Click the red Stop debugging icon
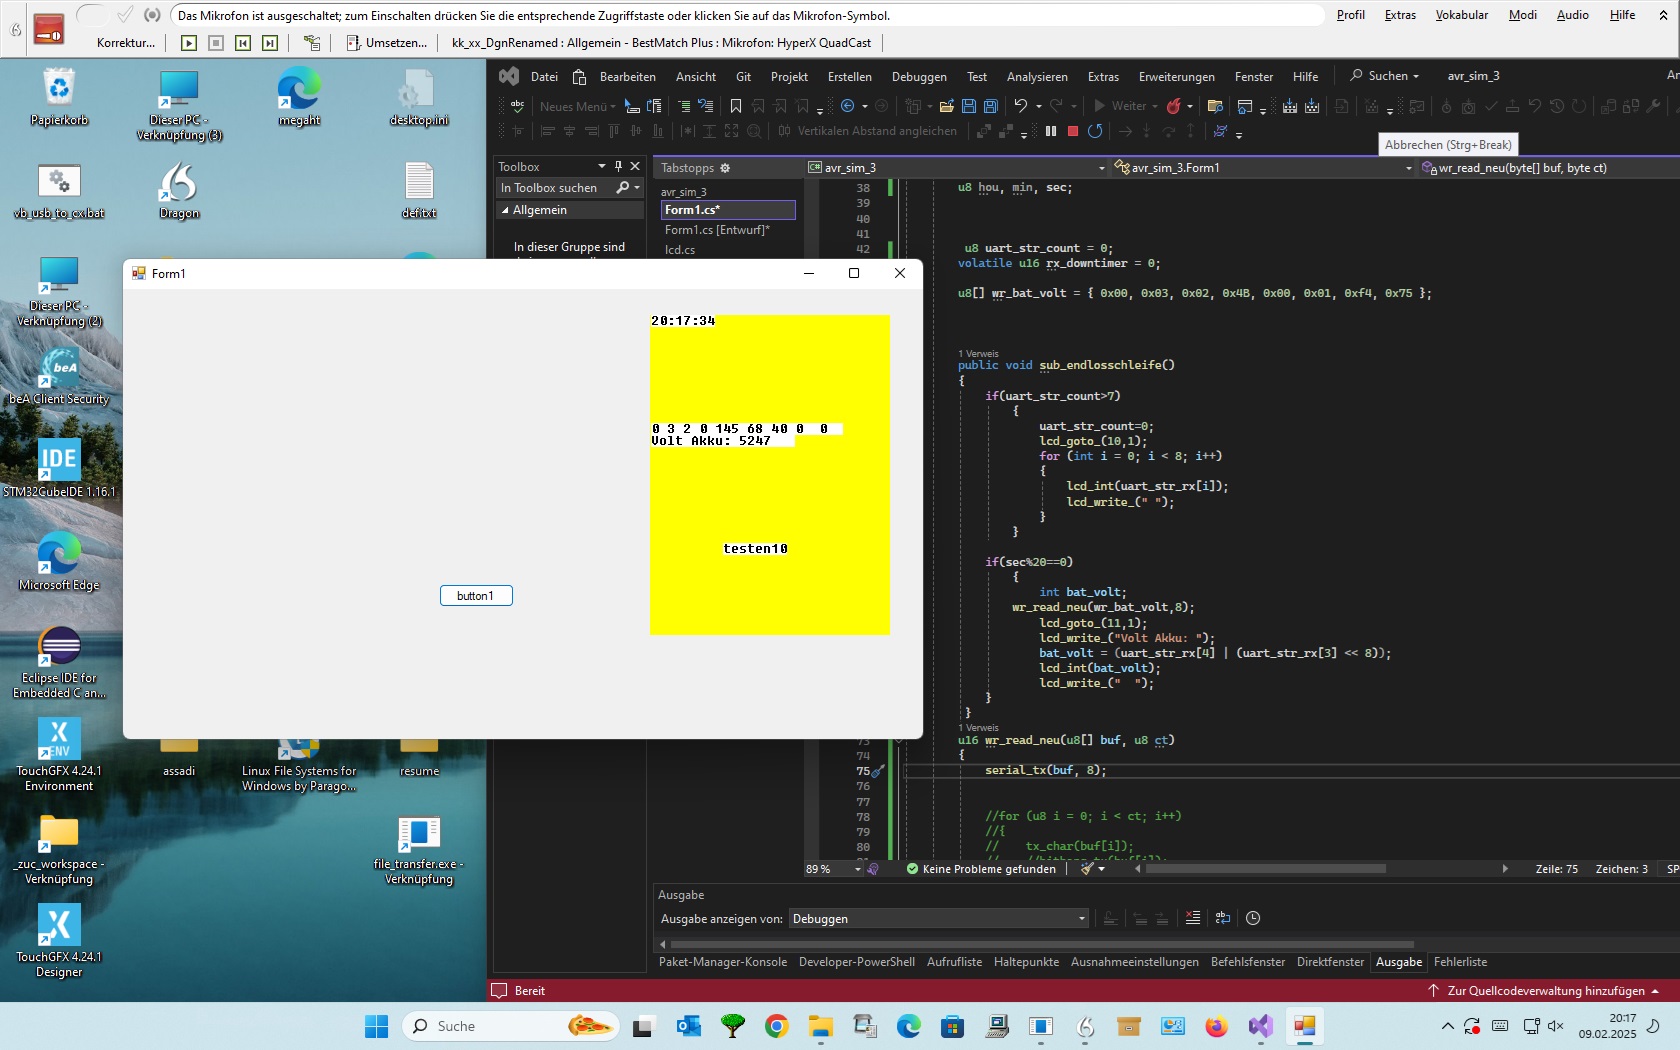 pyautogui.click(x=1073, y=131)
